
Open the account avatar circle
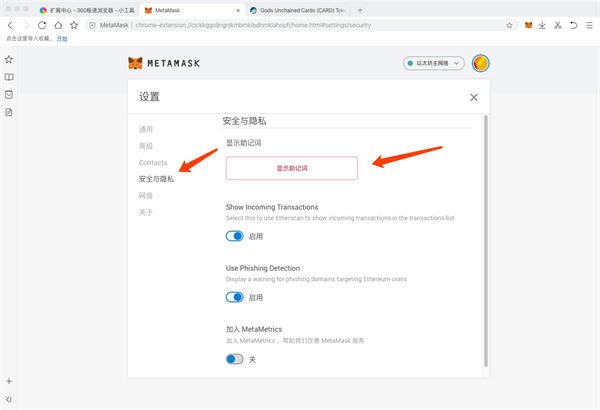pyautogui.click(x=481, y=63)
